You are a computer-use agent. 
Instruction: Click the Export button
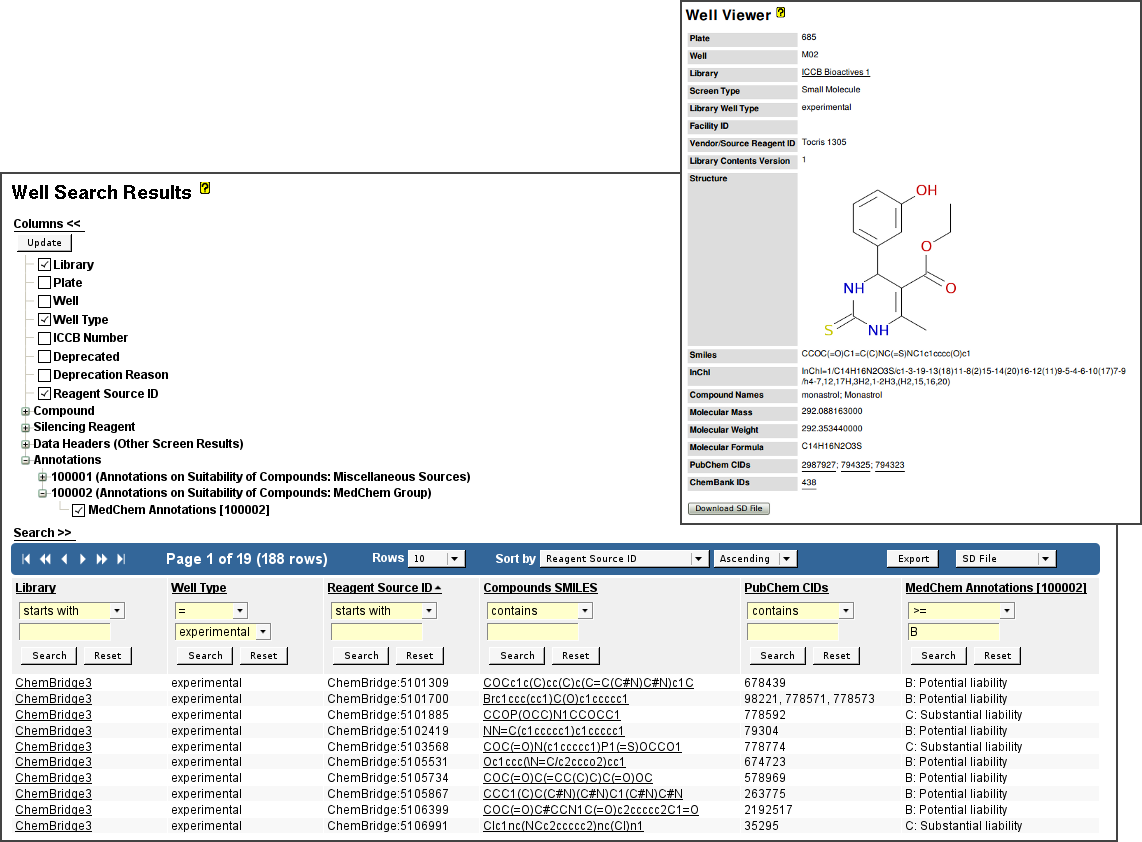pos(913,559)
